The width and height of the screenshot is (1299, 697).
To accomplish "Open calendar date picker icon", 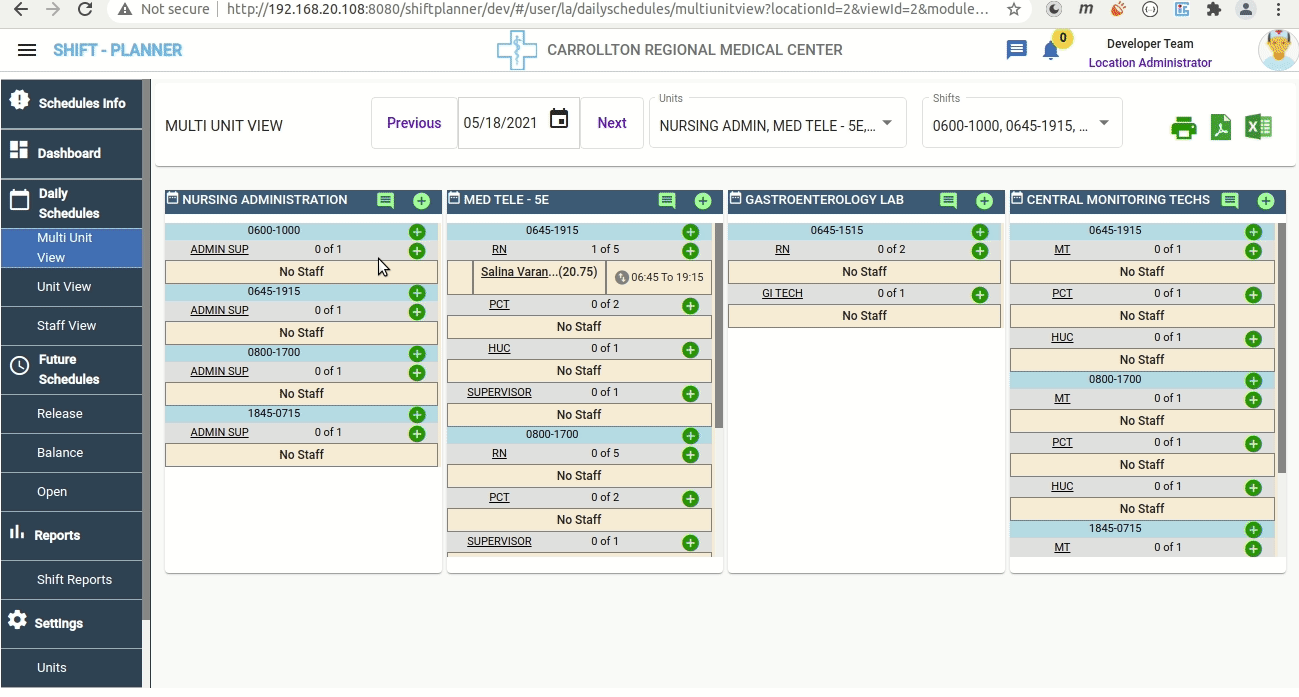I will point(559,120).
